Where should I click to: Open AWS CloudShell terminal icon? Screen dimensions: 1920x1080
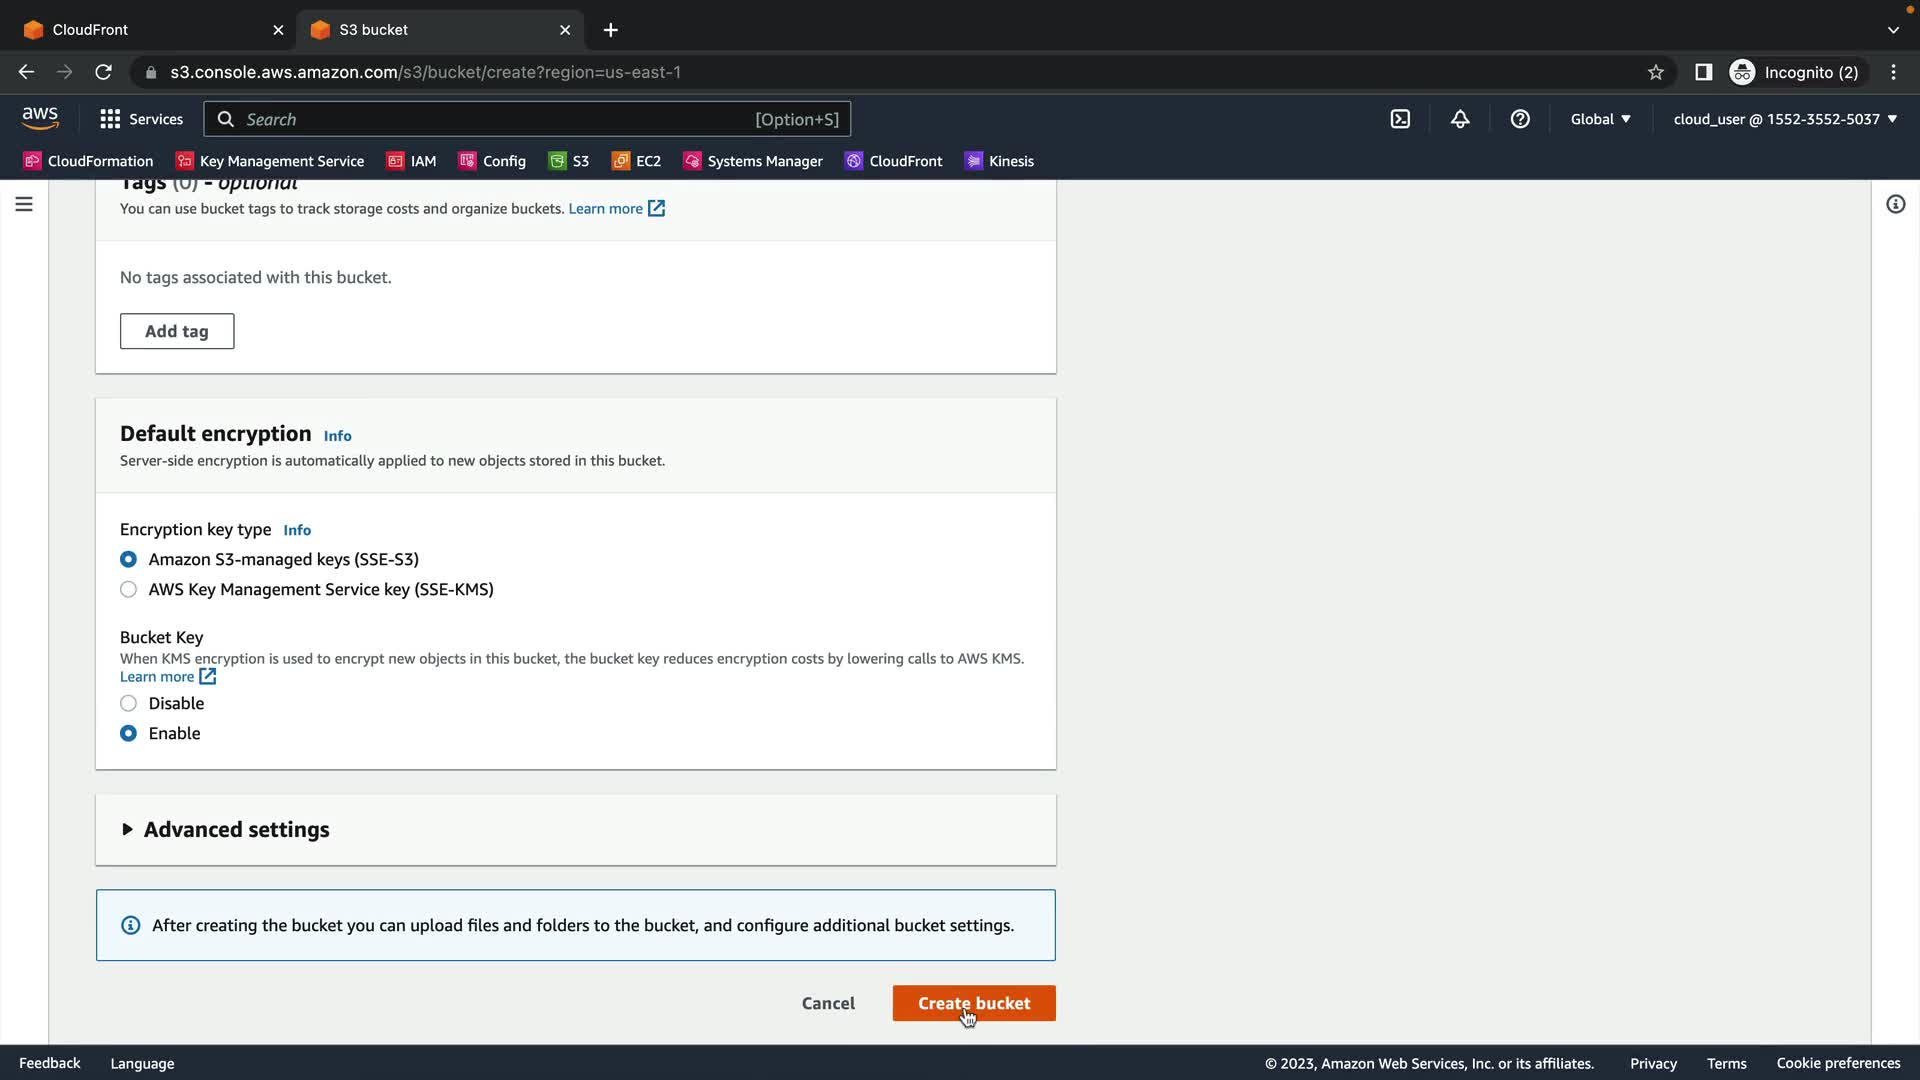[x=1400, y=119]
